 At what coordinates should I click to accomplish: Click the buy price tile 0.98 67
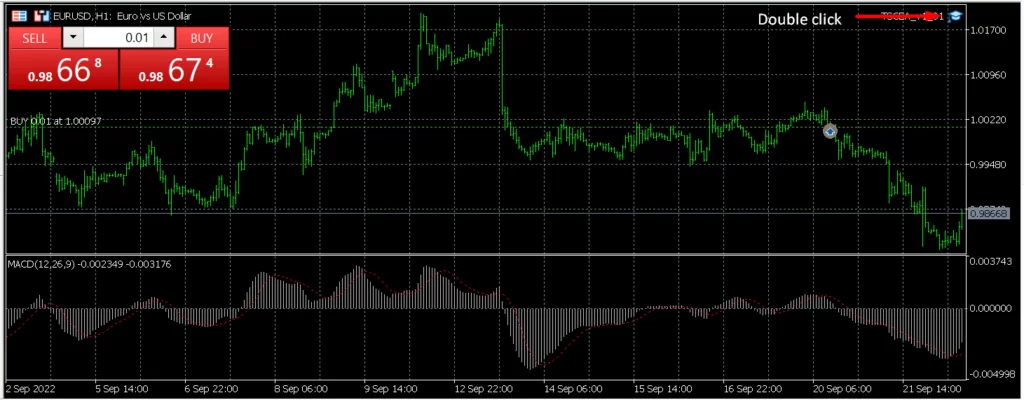175,70
